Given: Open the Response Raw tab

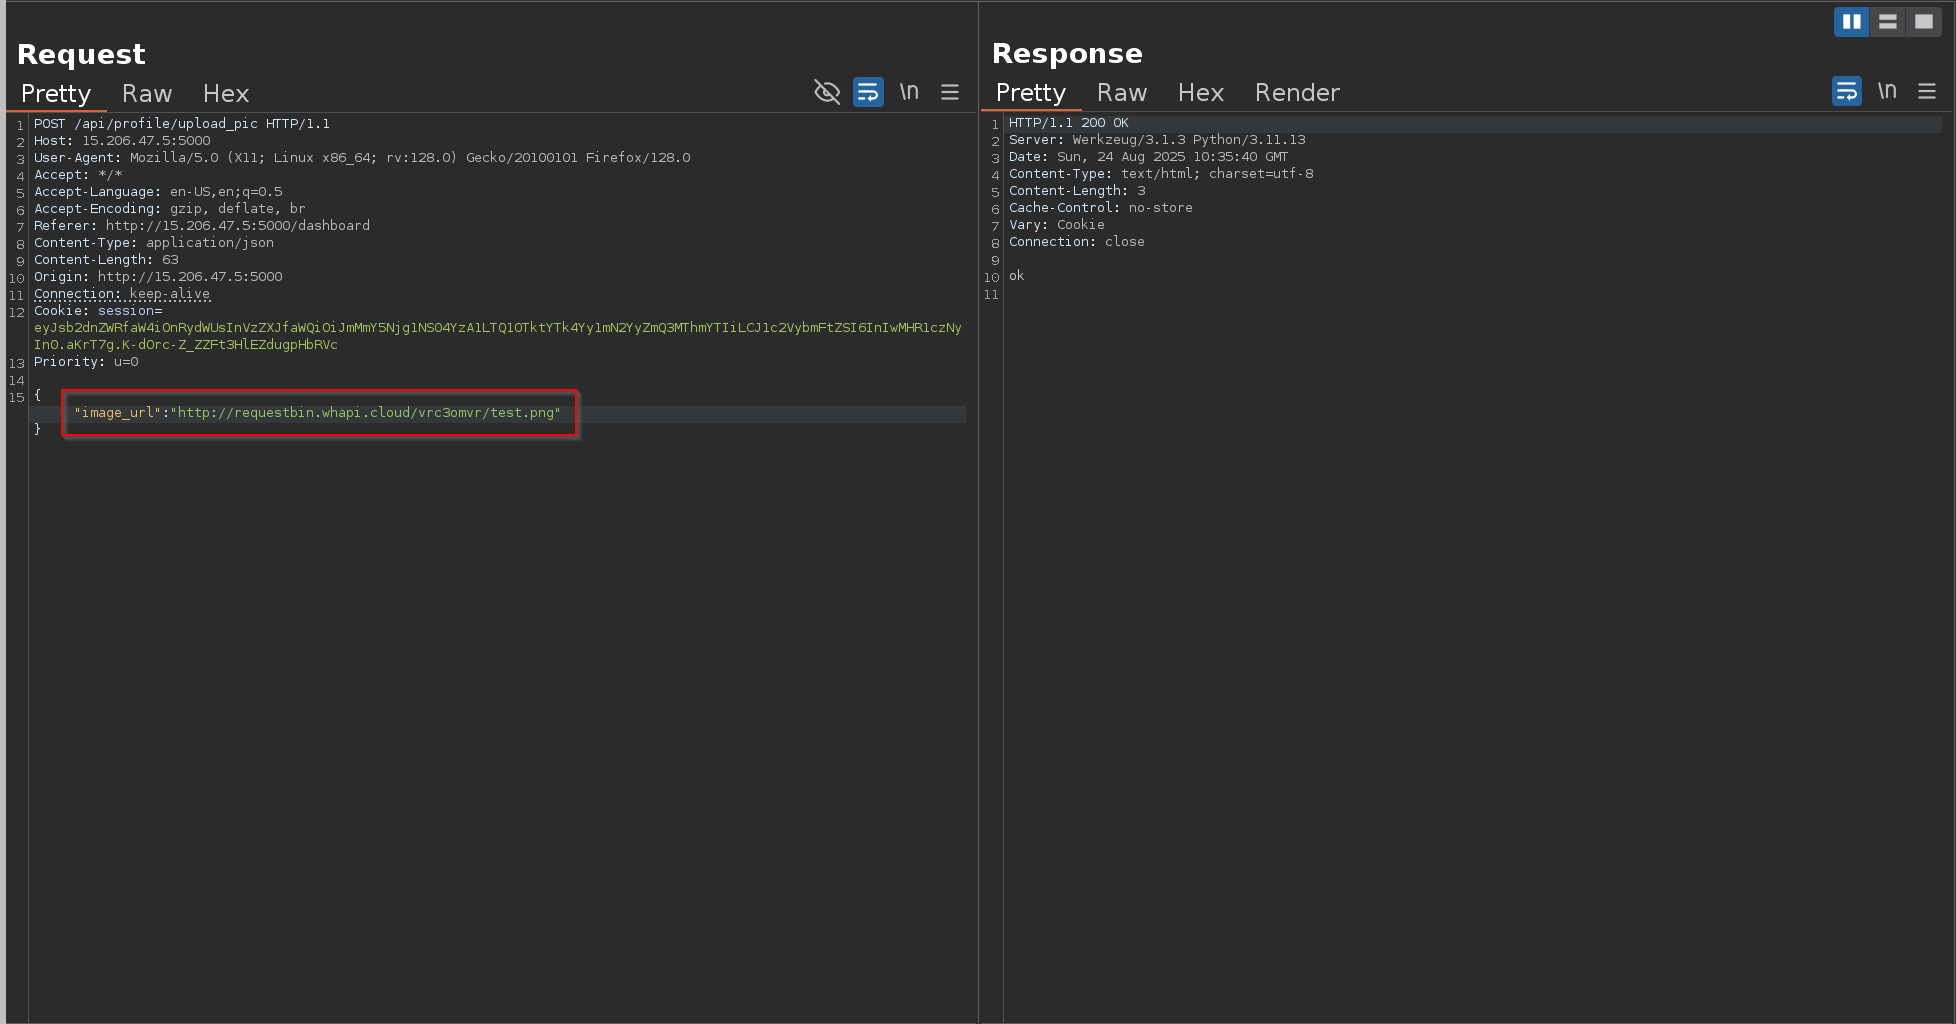Looking at the screenshot, I should point(1122,93).
